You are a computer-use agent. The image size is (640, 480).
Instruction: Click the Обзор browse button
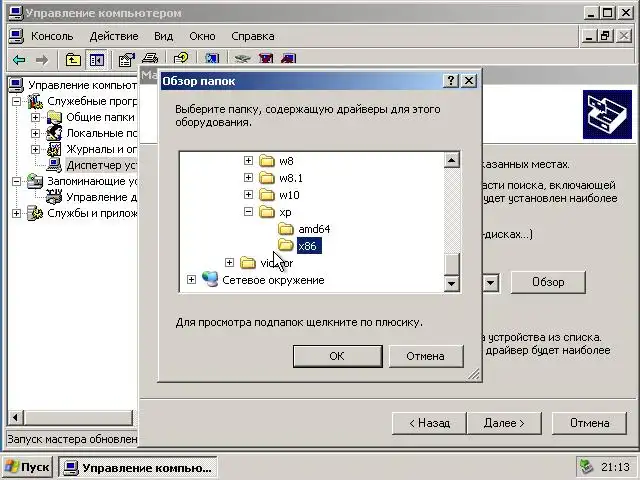(x=548, y=282)
